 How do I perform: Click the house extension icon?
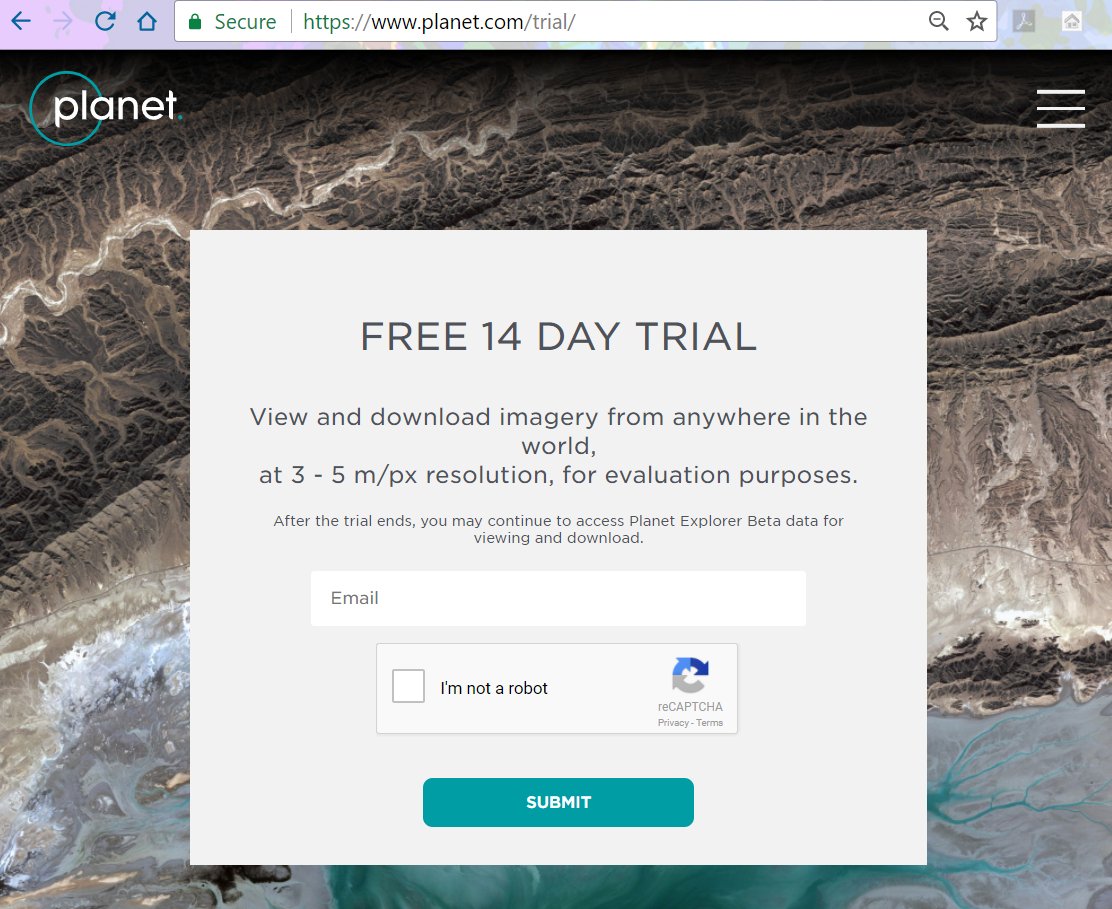(1072, 21)
